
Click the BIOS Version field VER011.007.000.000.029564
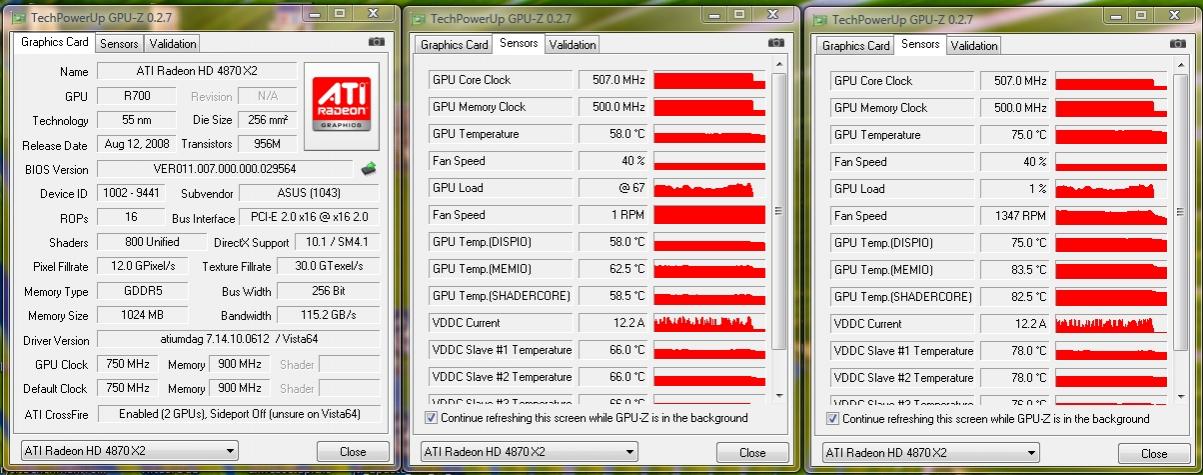click(x=225, y=169)
